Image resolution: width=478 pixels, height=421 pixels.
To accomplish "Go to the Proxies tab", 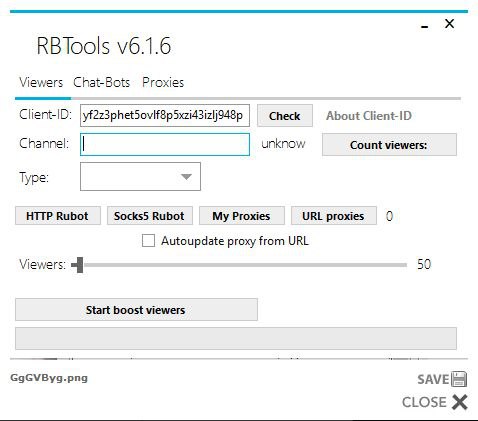I will tap(163, 82).
